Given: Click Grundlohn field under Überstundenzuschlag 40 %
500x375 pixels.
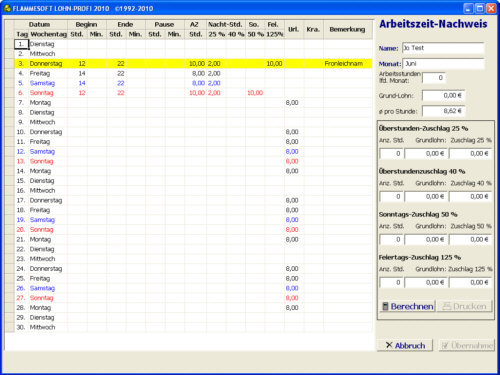Looking at the screenshot, I should [426, 196].
